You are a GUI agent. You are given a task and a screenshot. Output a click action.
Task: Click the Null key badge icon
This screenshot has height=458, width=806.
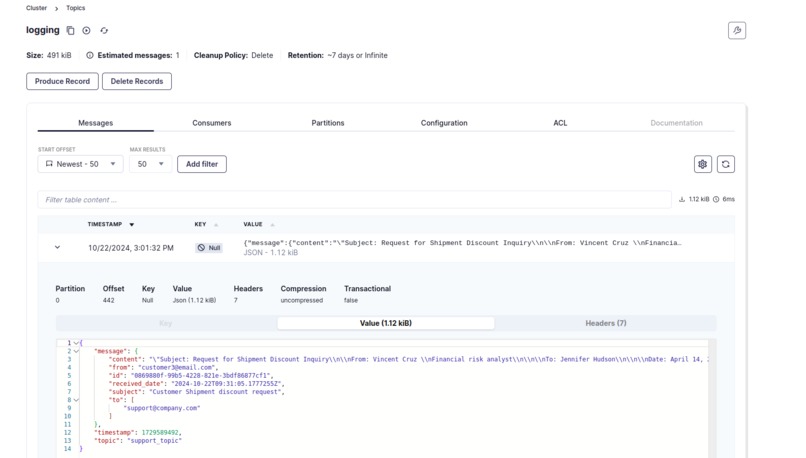point(201,248)
